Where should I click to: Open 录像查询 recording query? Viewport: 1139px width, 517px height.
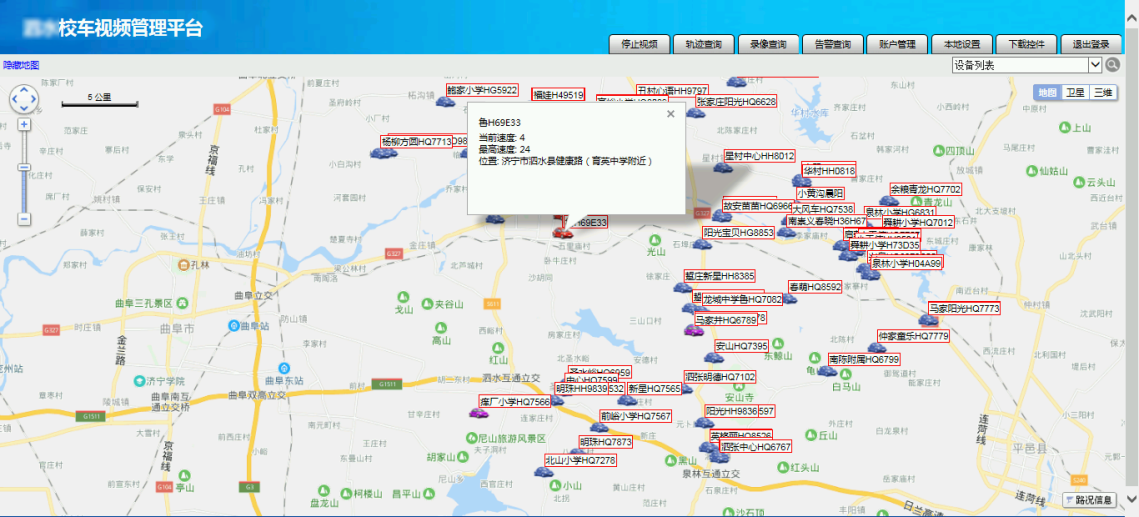[768, 44]
